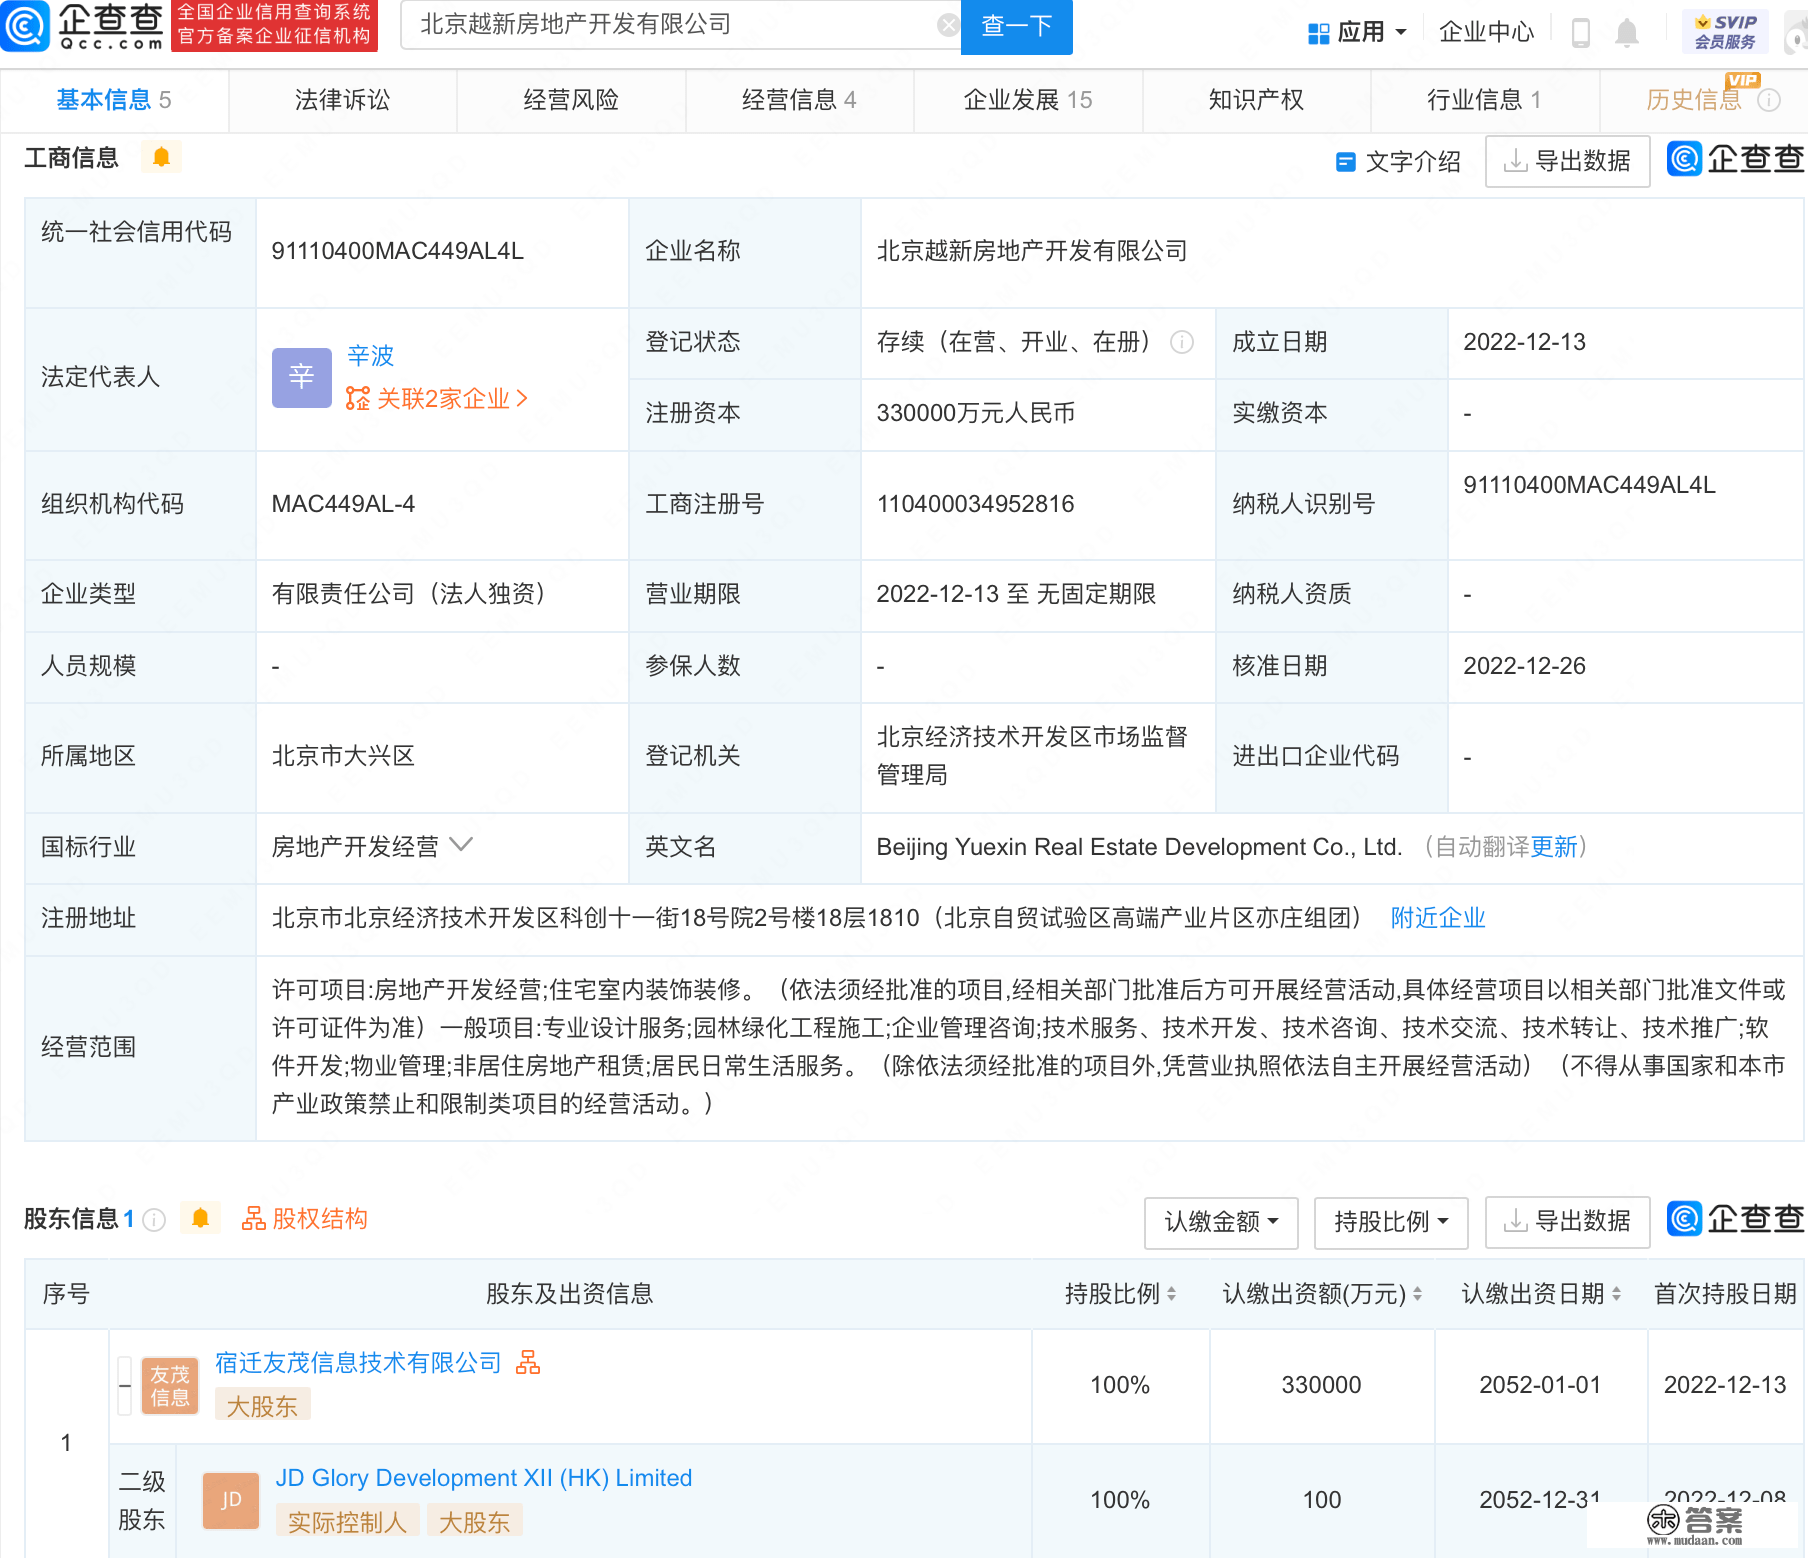Click 导出数据 in the 工商信息 section
This screenshot has height=1558, width=1808.
pos(1567,161)
